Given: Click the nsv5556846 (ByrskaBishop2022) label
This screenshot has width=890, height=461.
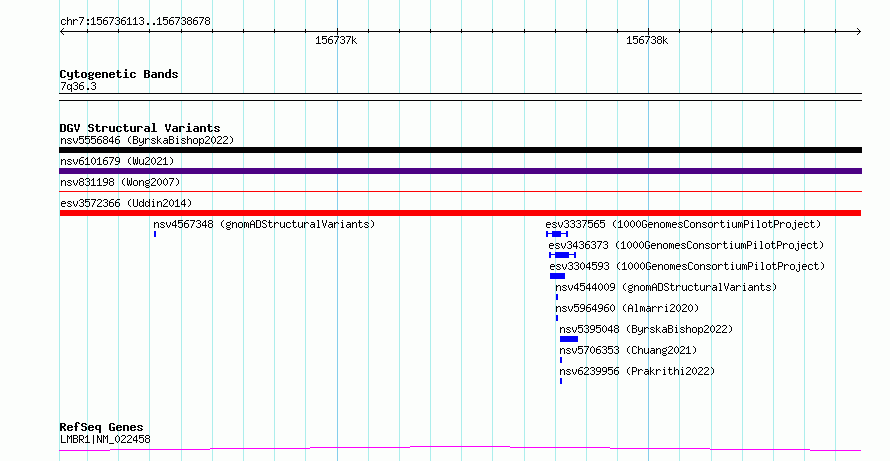Looking at the screenshot, I should [147, 140].
